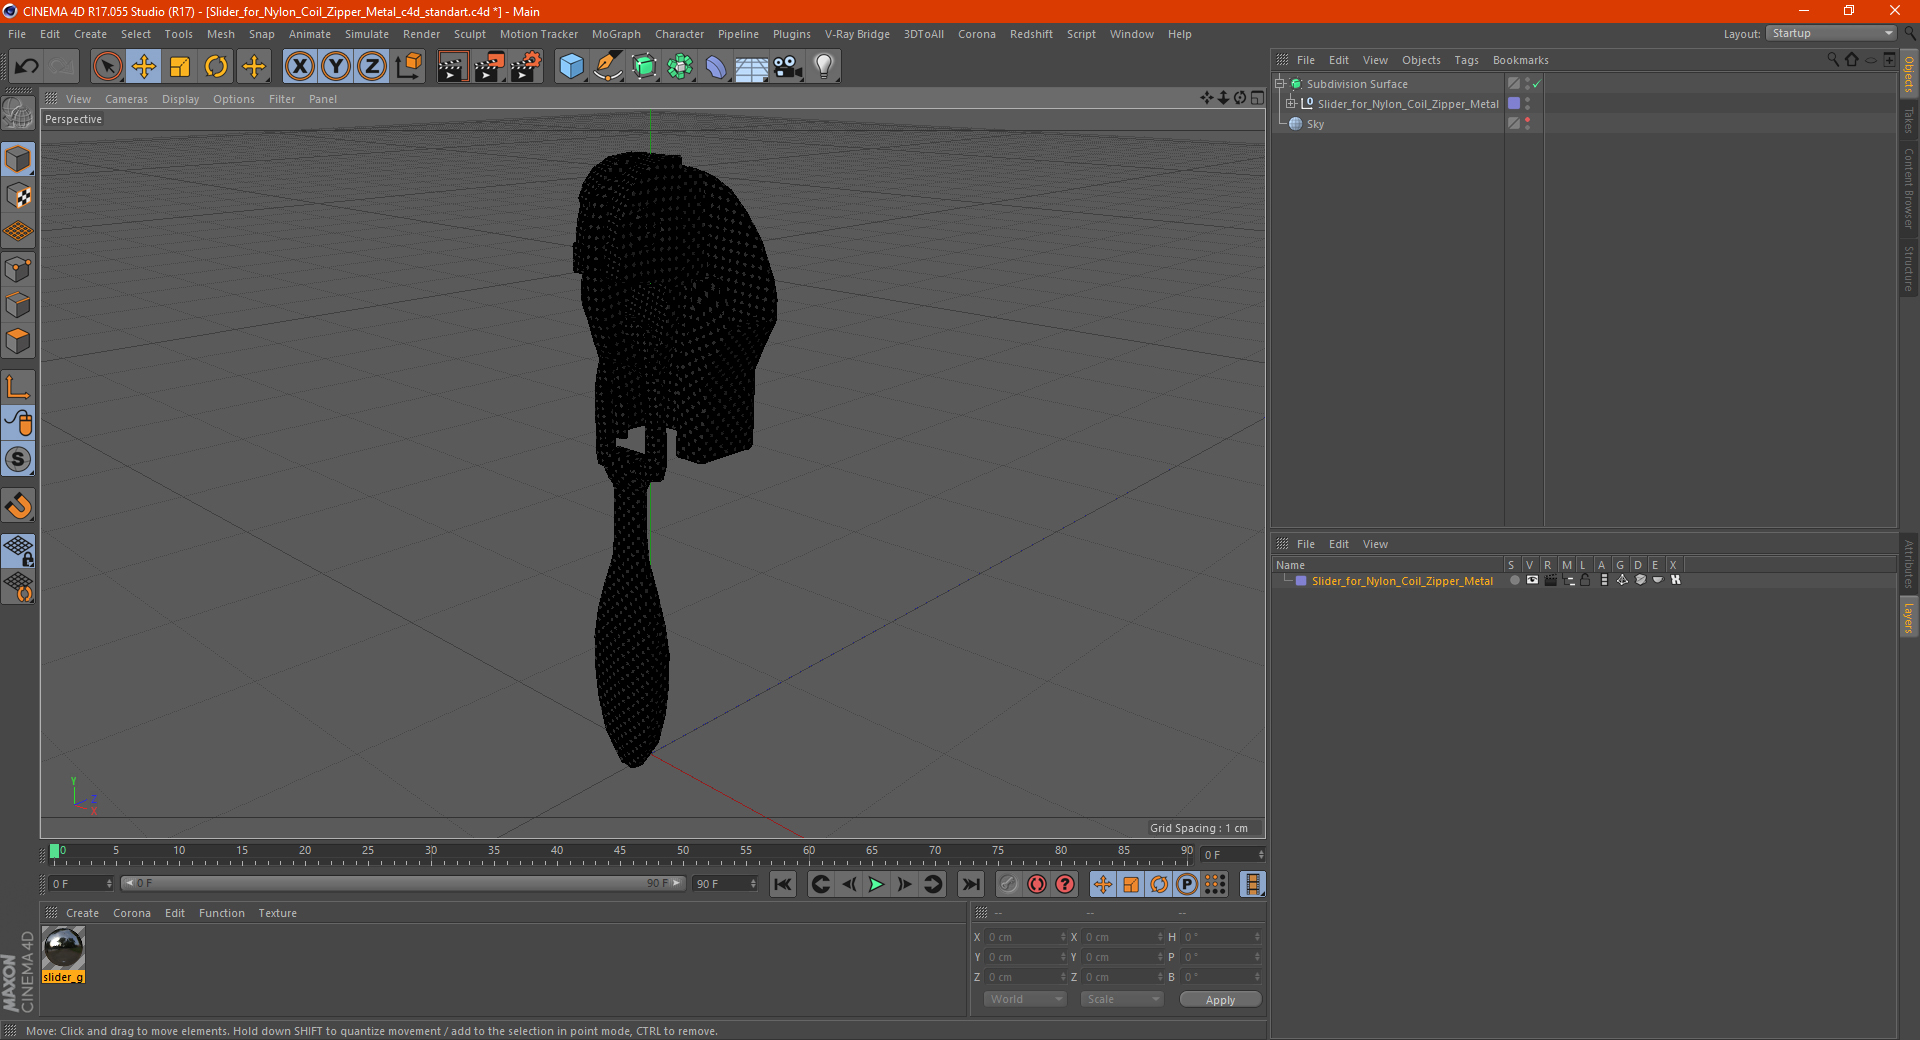Toggle coordinate system icon
The width and height of the screenshot is (1920, 1040).
point(408,67)
